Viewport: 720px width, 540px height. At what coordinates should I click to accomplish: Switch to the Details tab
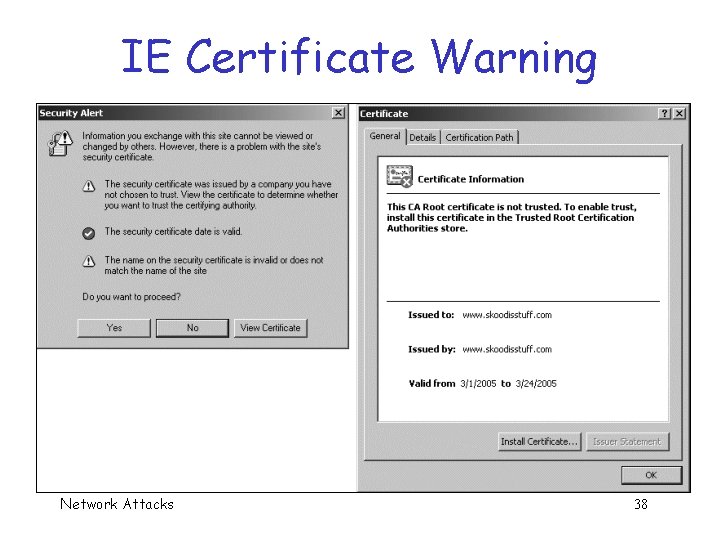(x=422, y=137)
